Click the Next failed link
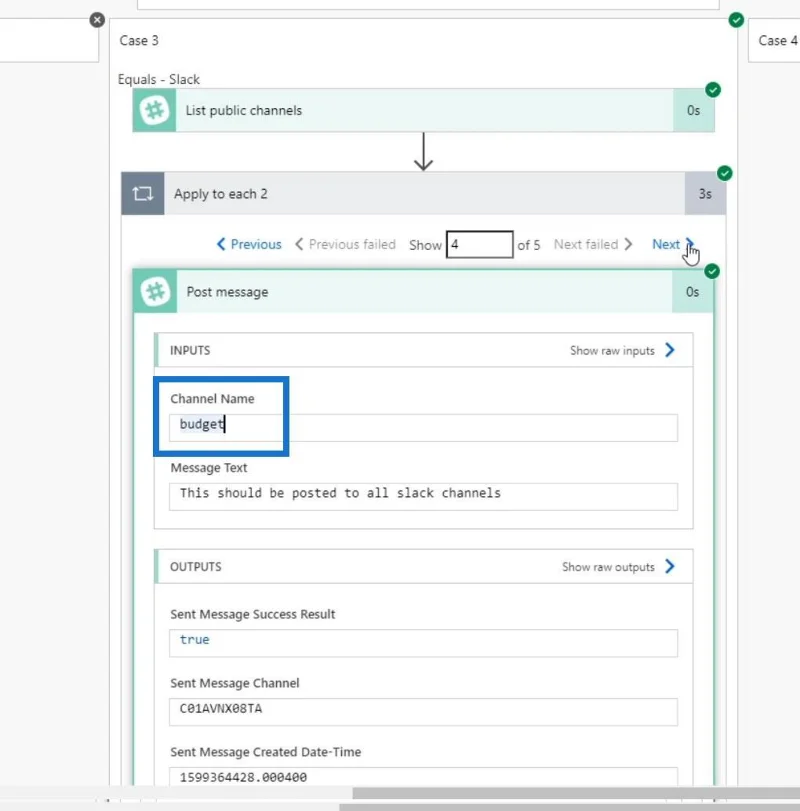 [593, 244]
